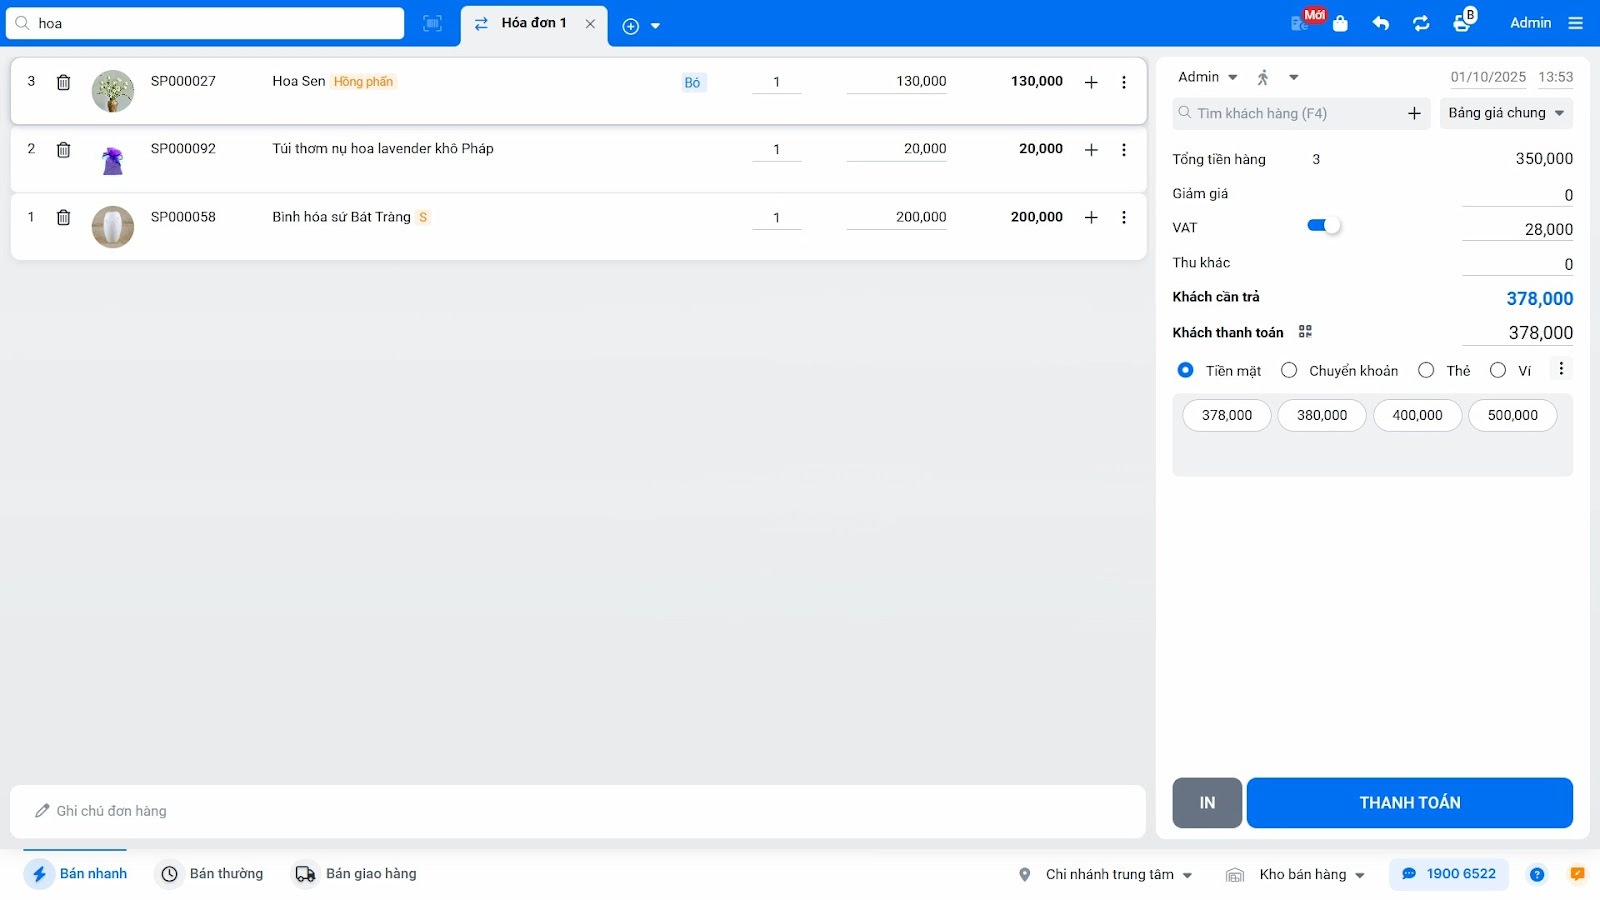1600x900 pixels.
Task: Add a new customer with plus icon
Action: (x=1414, y=114)
